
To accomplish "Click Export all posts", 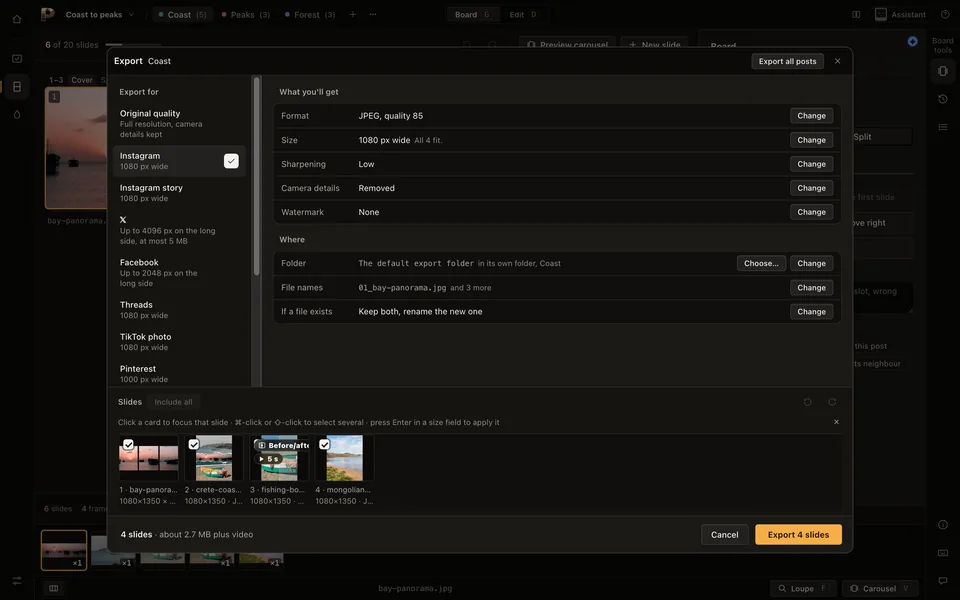I will coord(787,61).
